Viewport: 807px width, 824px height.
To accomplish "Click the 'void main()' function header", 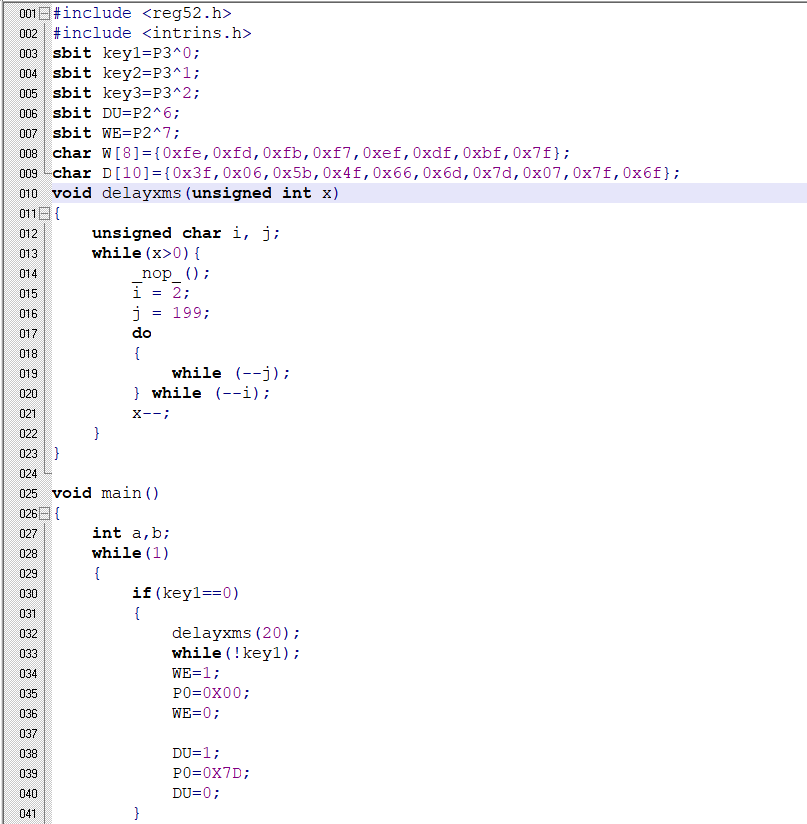I will 106,493.
